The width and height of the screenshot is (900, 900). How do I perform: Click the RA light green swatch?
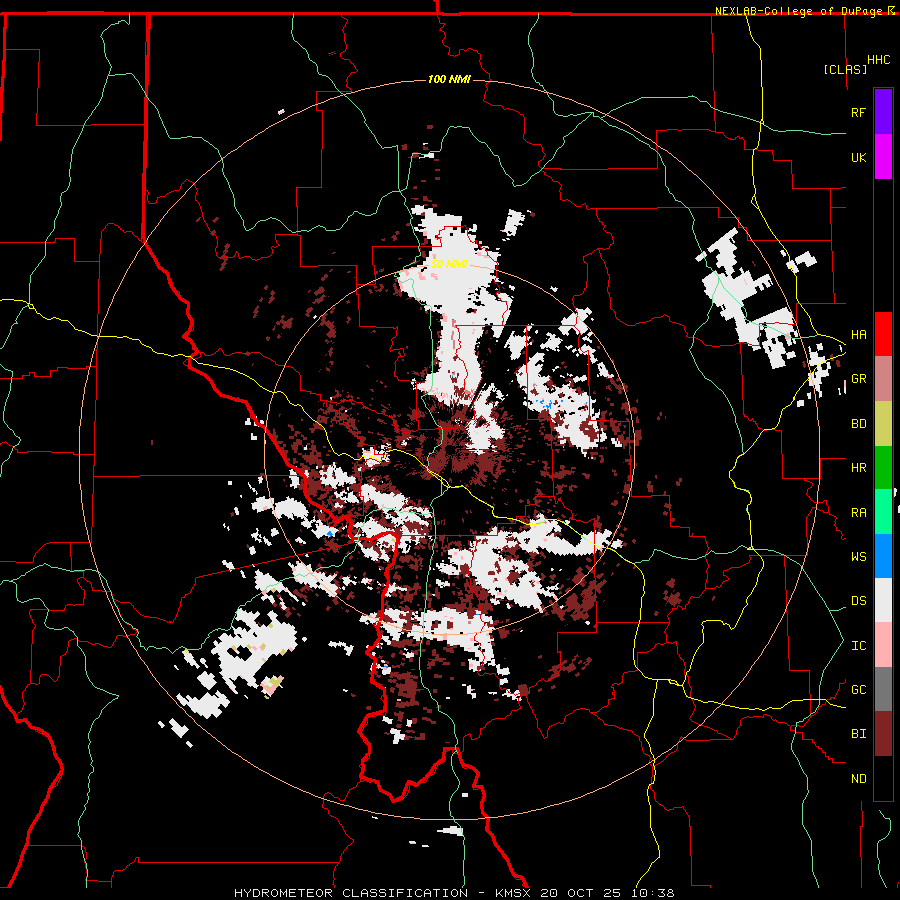(x=883, y=512)
